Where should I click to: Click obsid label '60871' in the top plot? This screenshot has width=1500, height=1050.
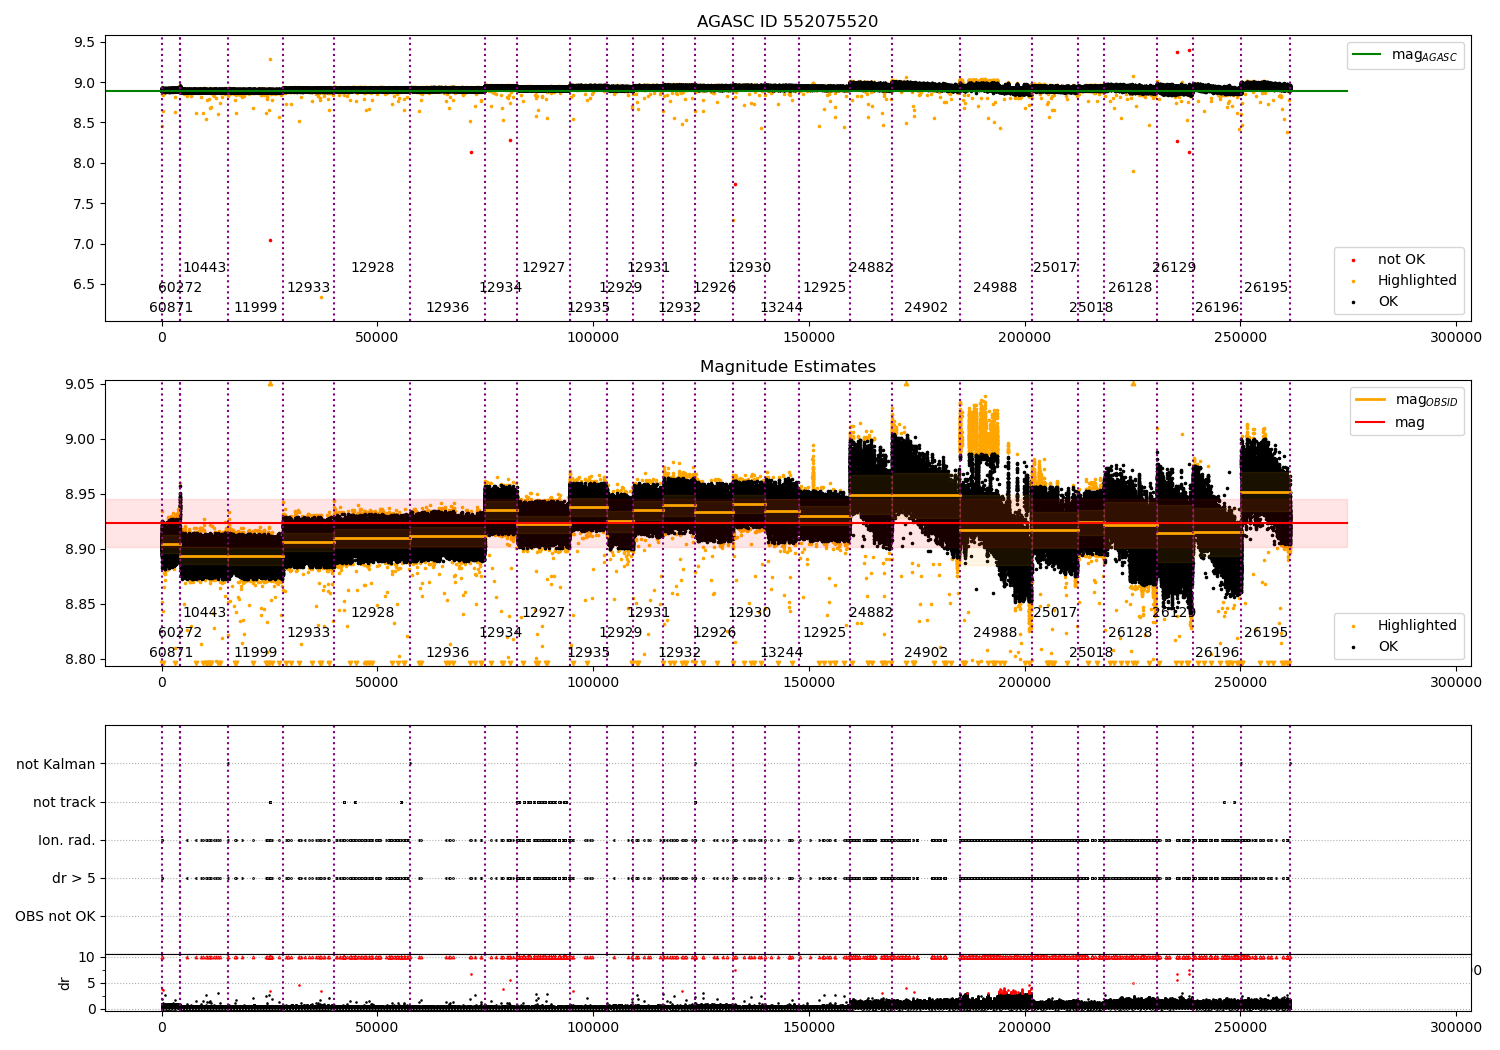click(x=171, y=308)
